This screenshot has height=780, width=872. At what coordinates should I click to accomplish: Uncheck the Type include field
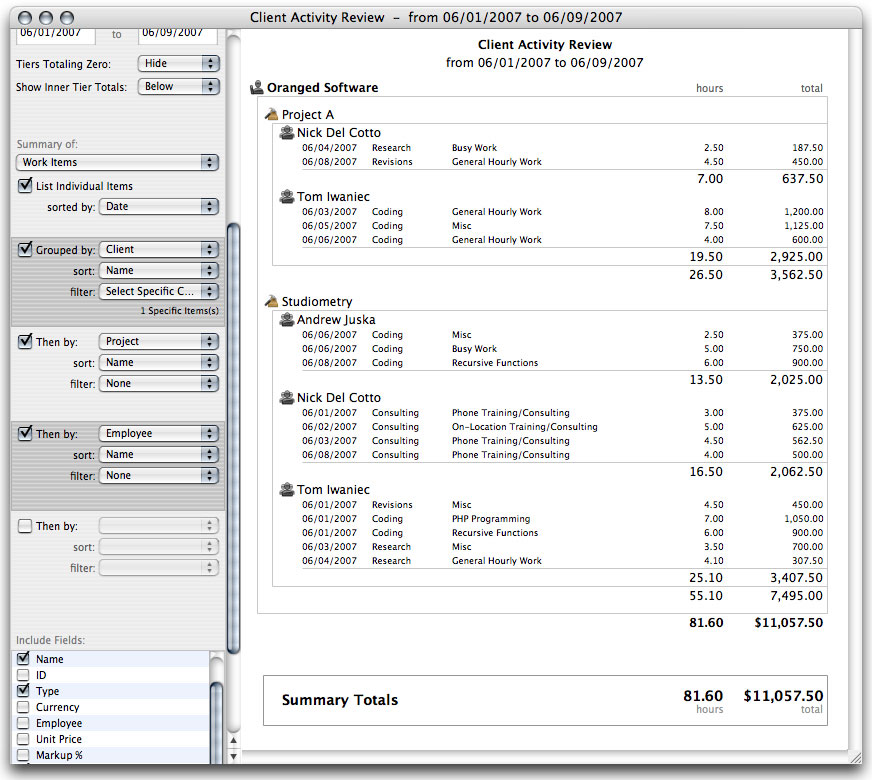23,690
